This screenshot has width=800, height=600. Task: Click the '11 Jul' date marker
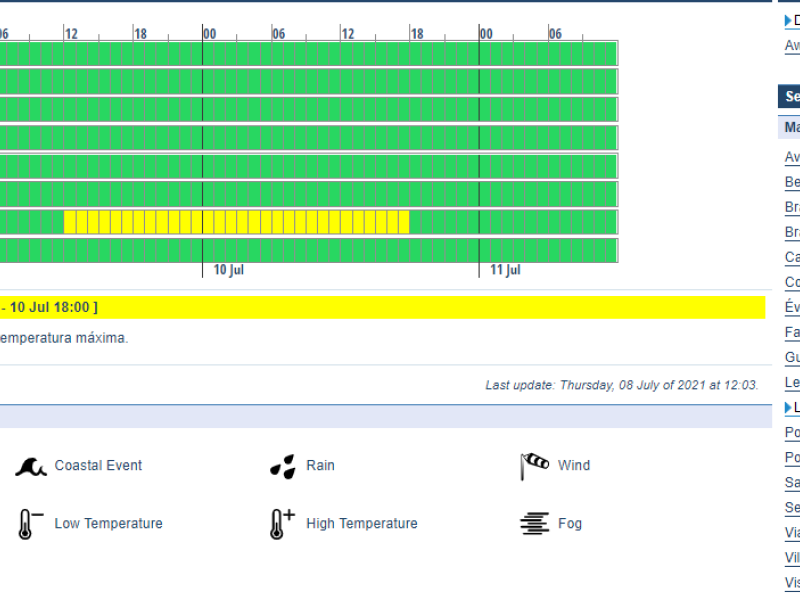tap(505, 270)
